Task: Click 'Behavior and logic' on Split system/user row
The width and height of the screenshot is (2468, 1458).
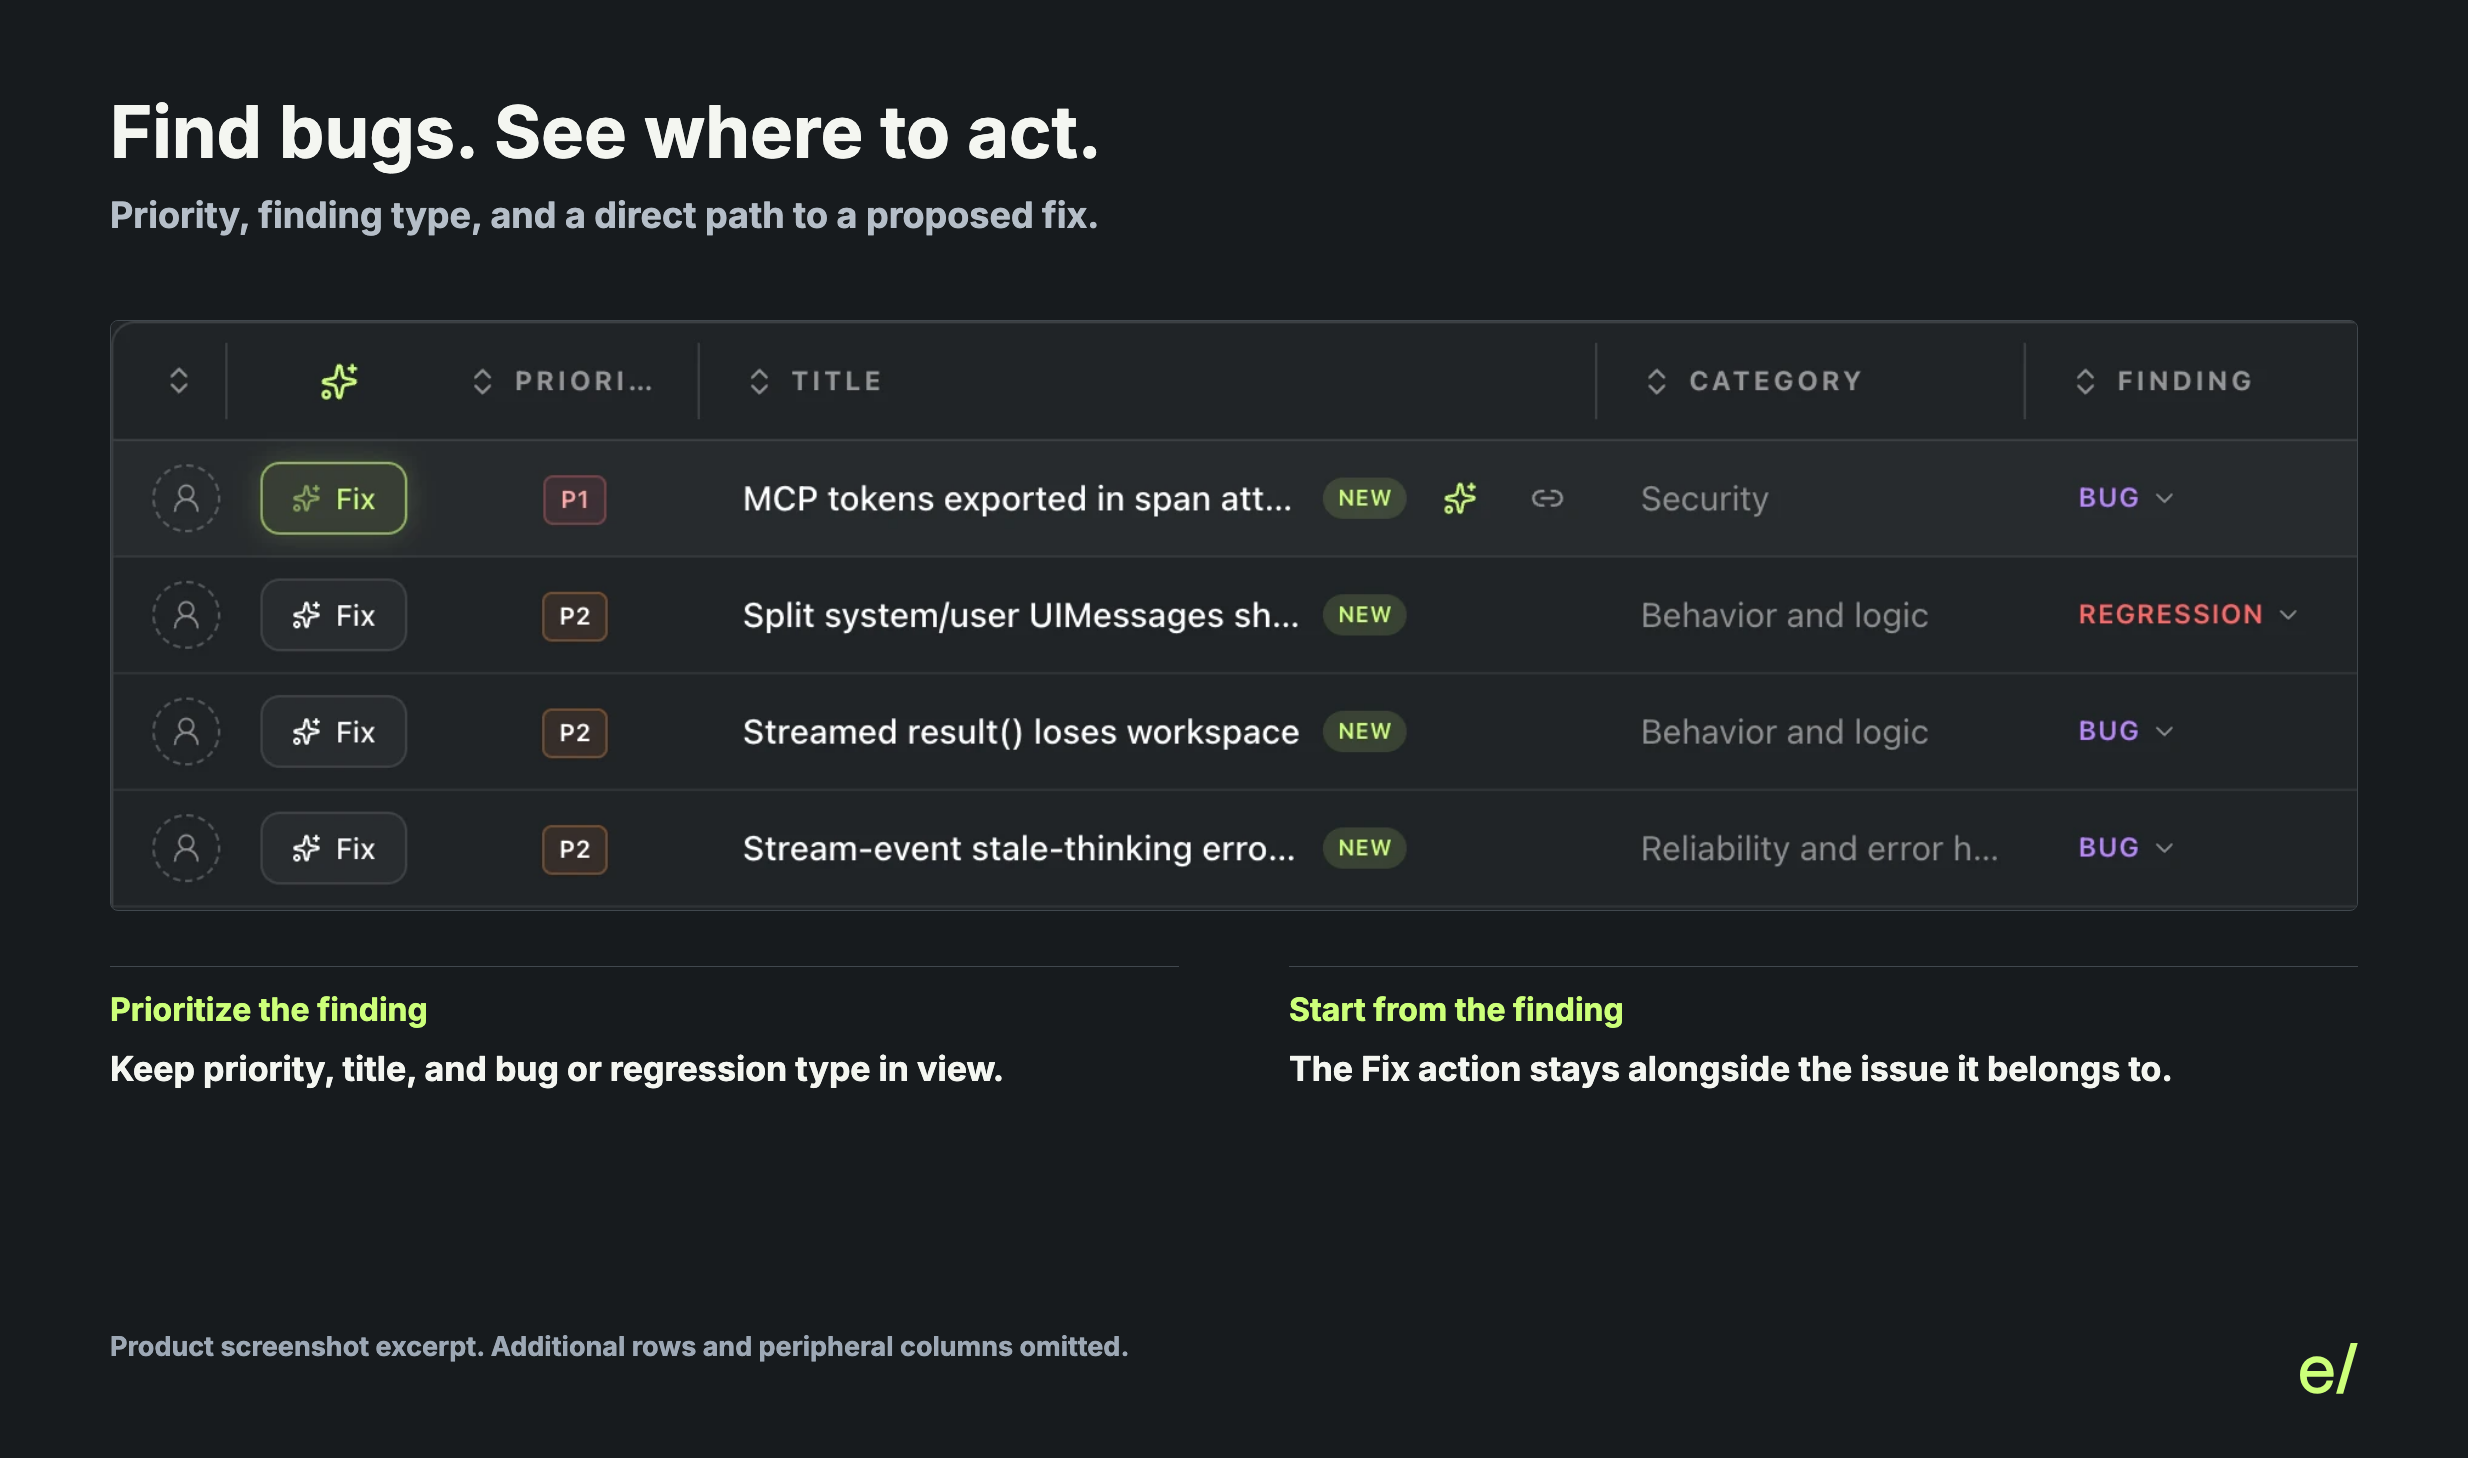Action: point(1785,615)
